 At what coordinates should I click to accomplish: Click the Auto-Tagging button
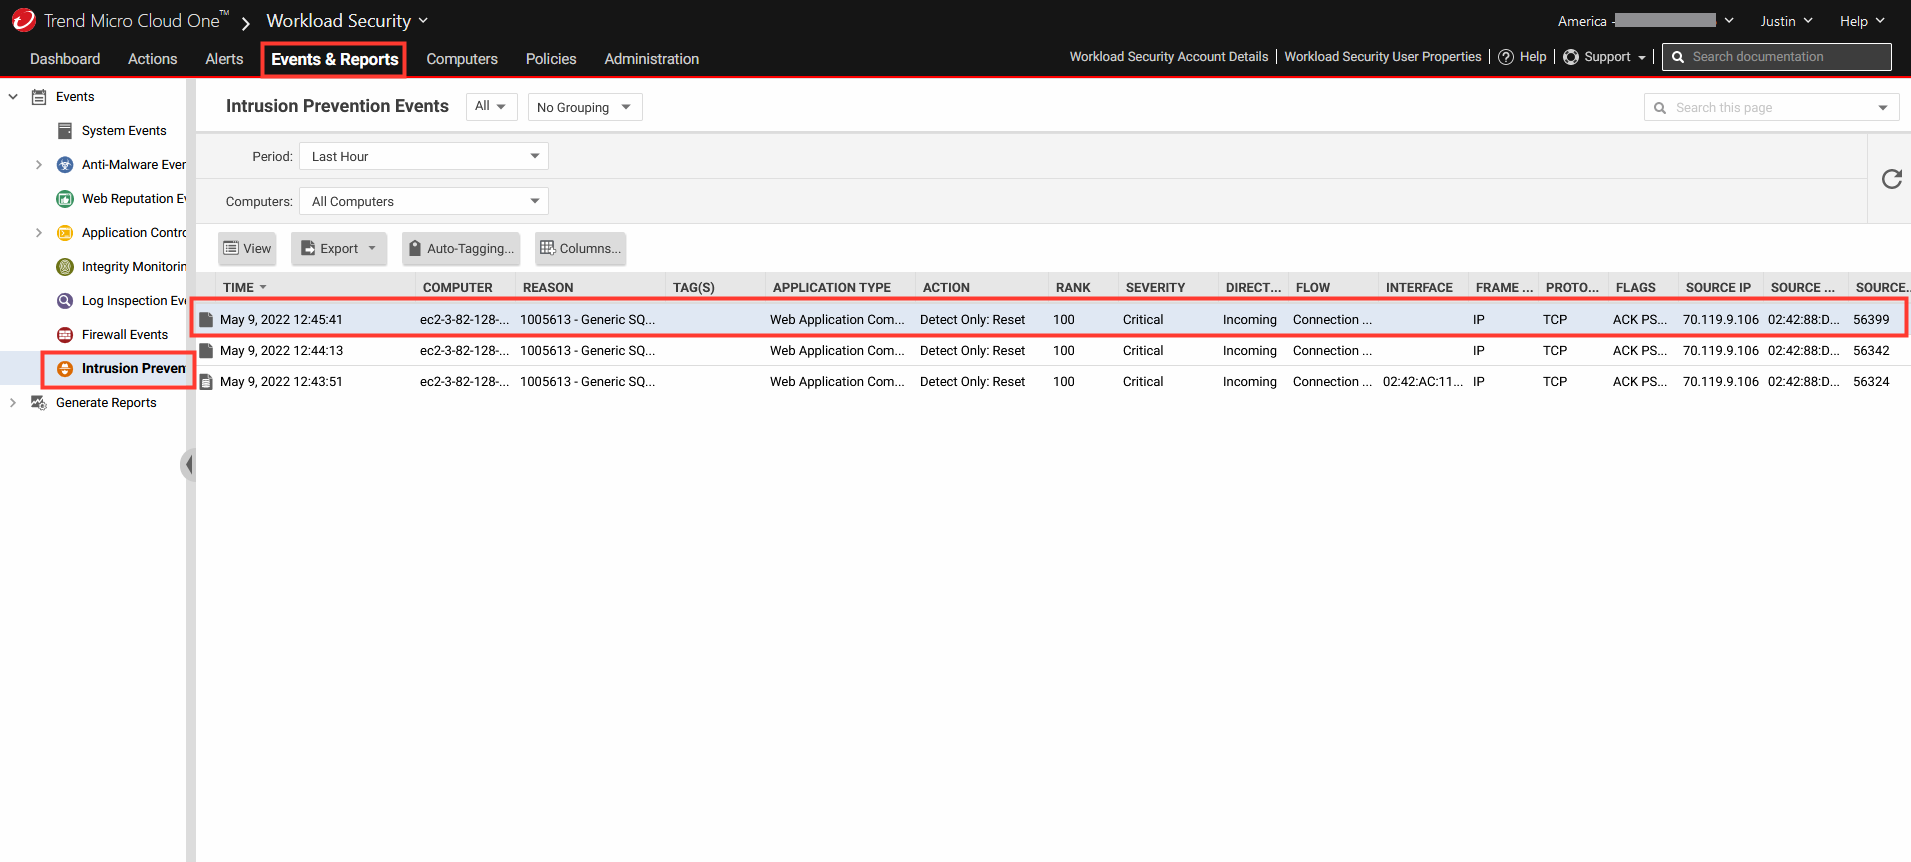461,249
